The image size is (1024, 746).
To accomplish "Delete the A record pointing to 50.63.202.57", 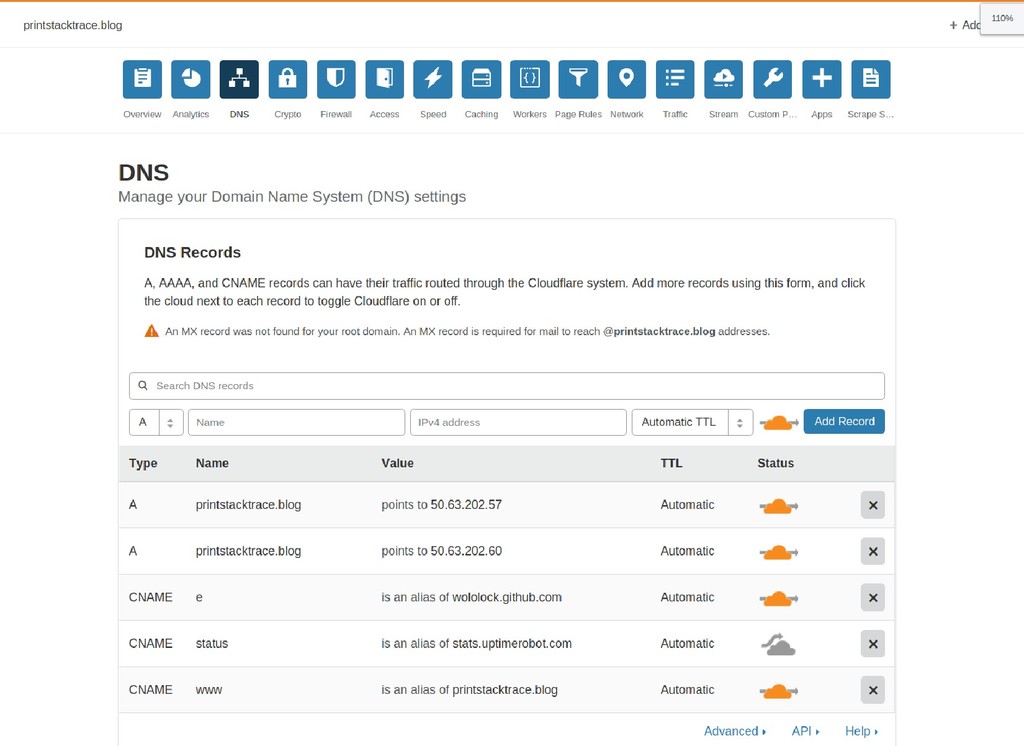I will (x=872, y=505).
